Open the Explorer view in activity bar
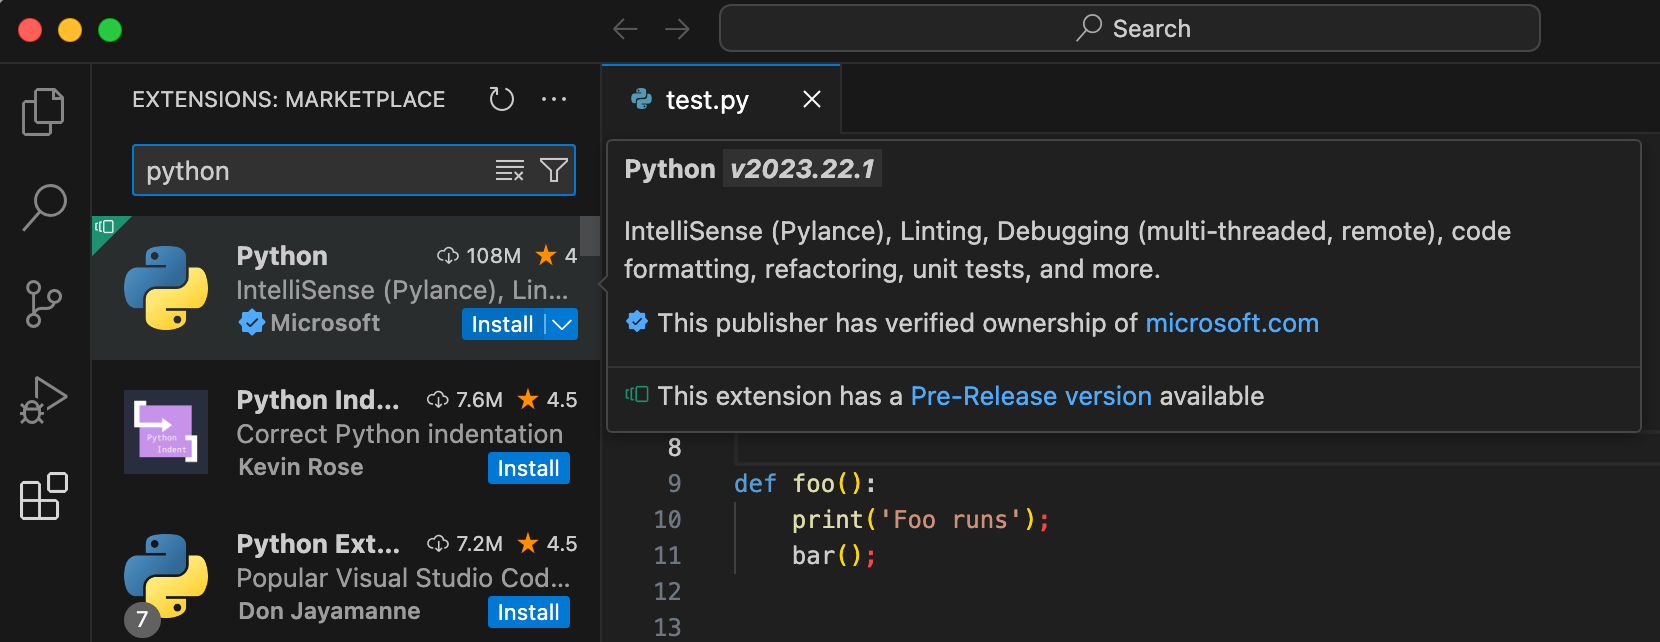This screenshot has width=1660, height=642. tap(43, 111)
